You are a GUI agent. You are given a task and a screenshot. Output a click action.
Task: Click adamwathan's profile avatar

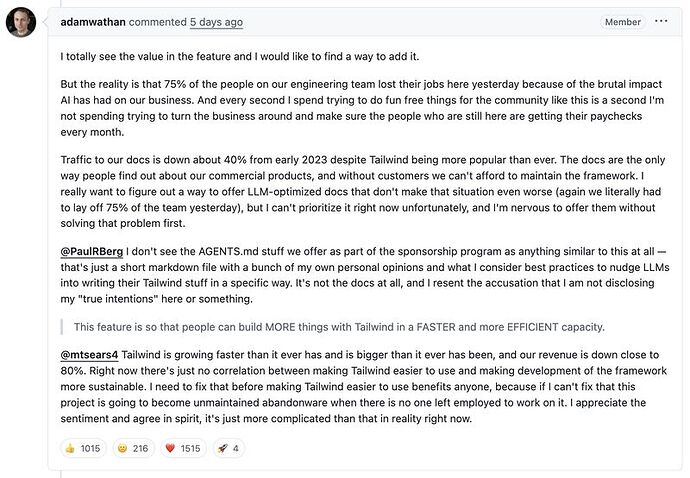pyautogui.click(x=21, y=22)
